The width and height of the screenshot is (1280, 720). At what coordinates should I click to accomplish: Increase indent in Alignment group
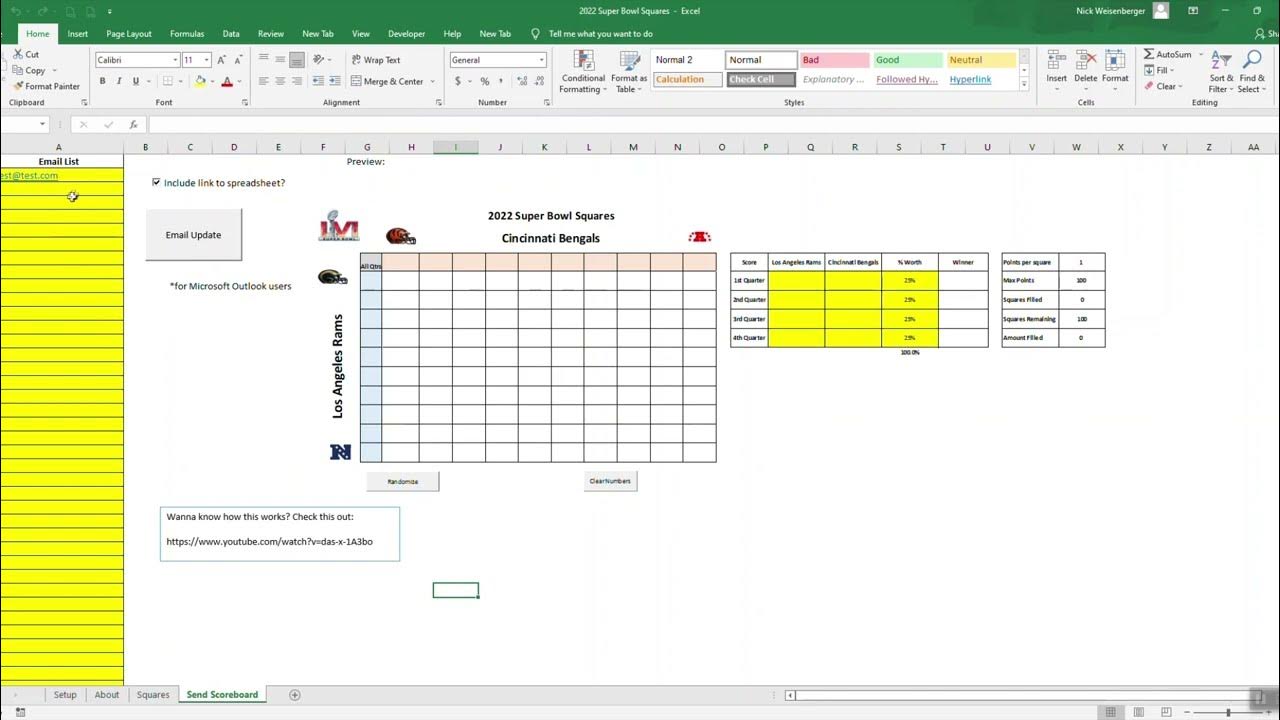[334, 81]
